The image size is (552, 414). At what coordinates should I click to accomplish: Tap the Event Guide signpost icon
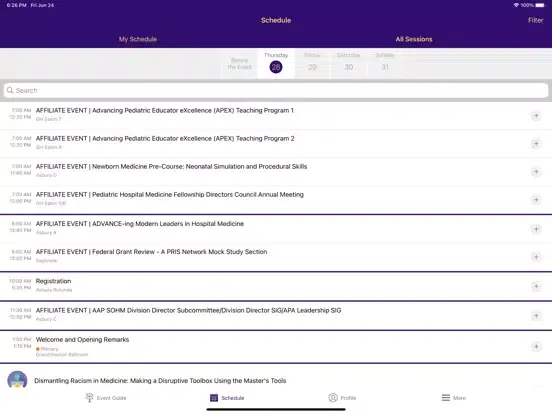[x=89, y=398]
